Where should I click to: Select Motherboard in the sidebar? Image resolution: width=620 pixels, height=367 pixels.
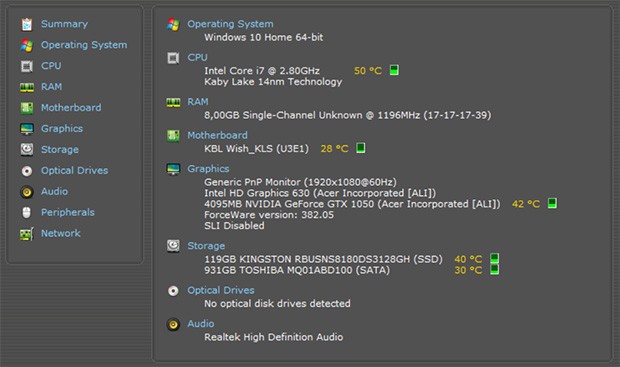[x=71, y=108]
